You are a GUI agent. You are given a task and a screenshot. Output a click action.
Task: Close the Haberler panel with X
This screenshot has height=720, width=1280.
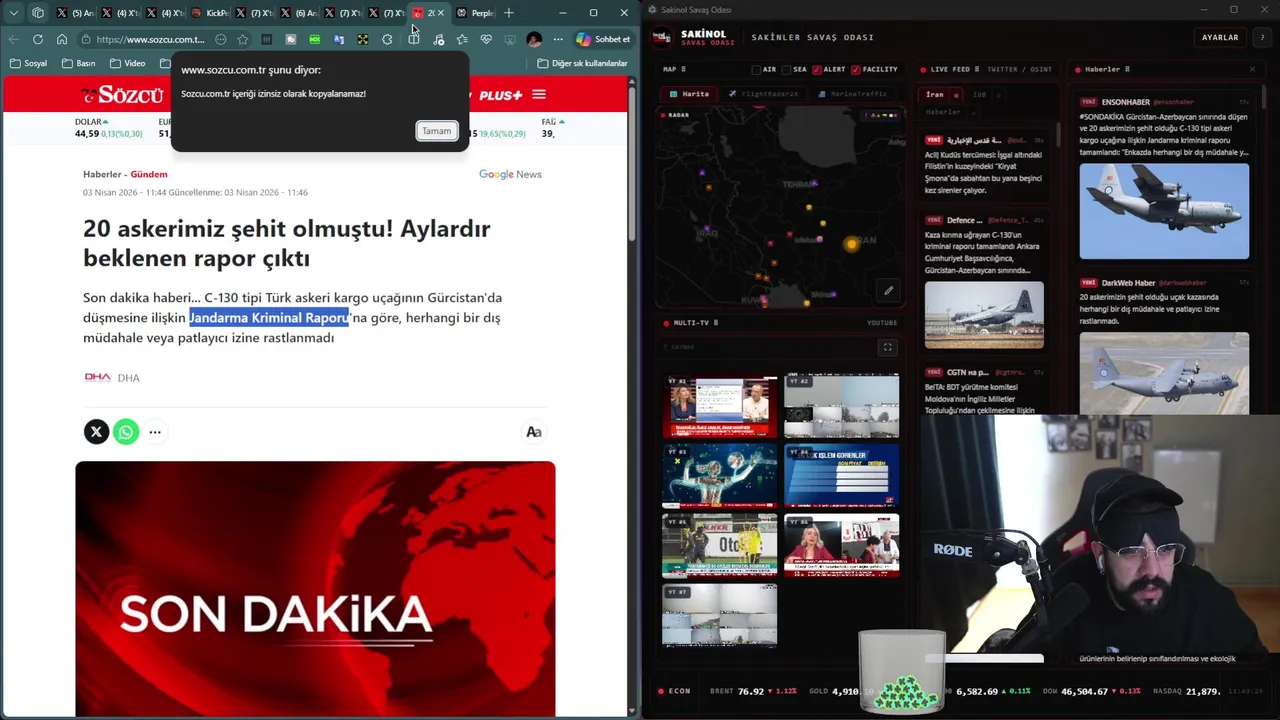point(1252,70)
